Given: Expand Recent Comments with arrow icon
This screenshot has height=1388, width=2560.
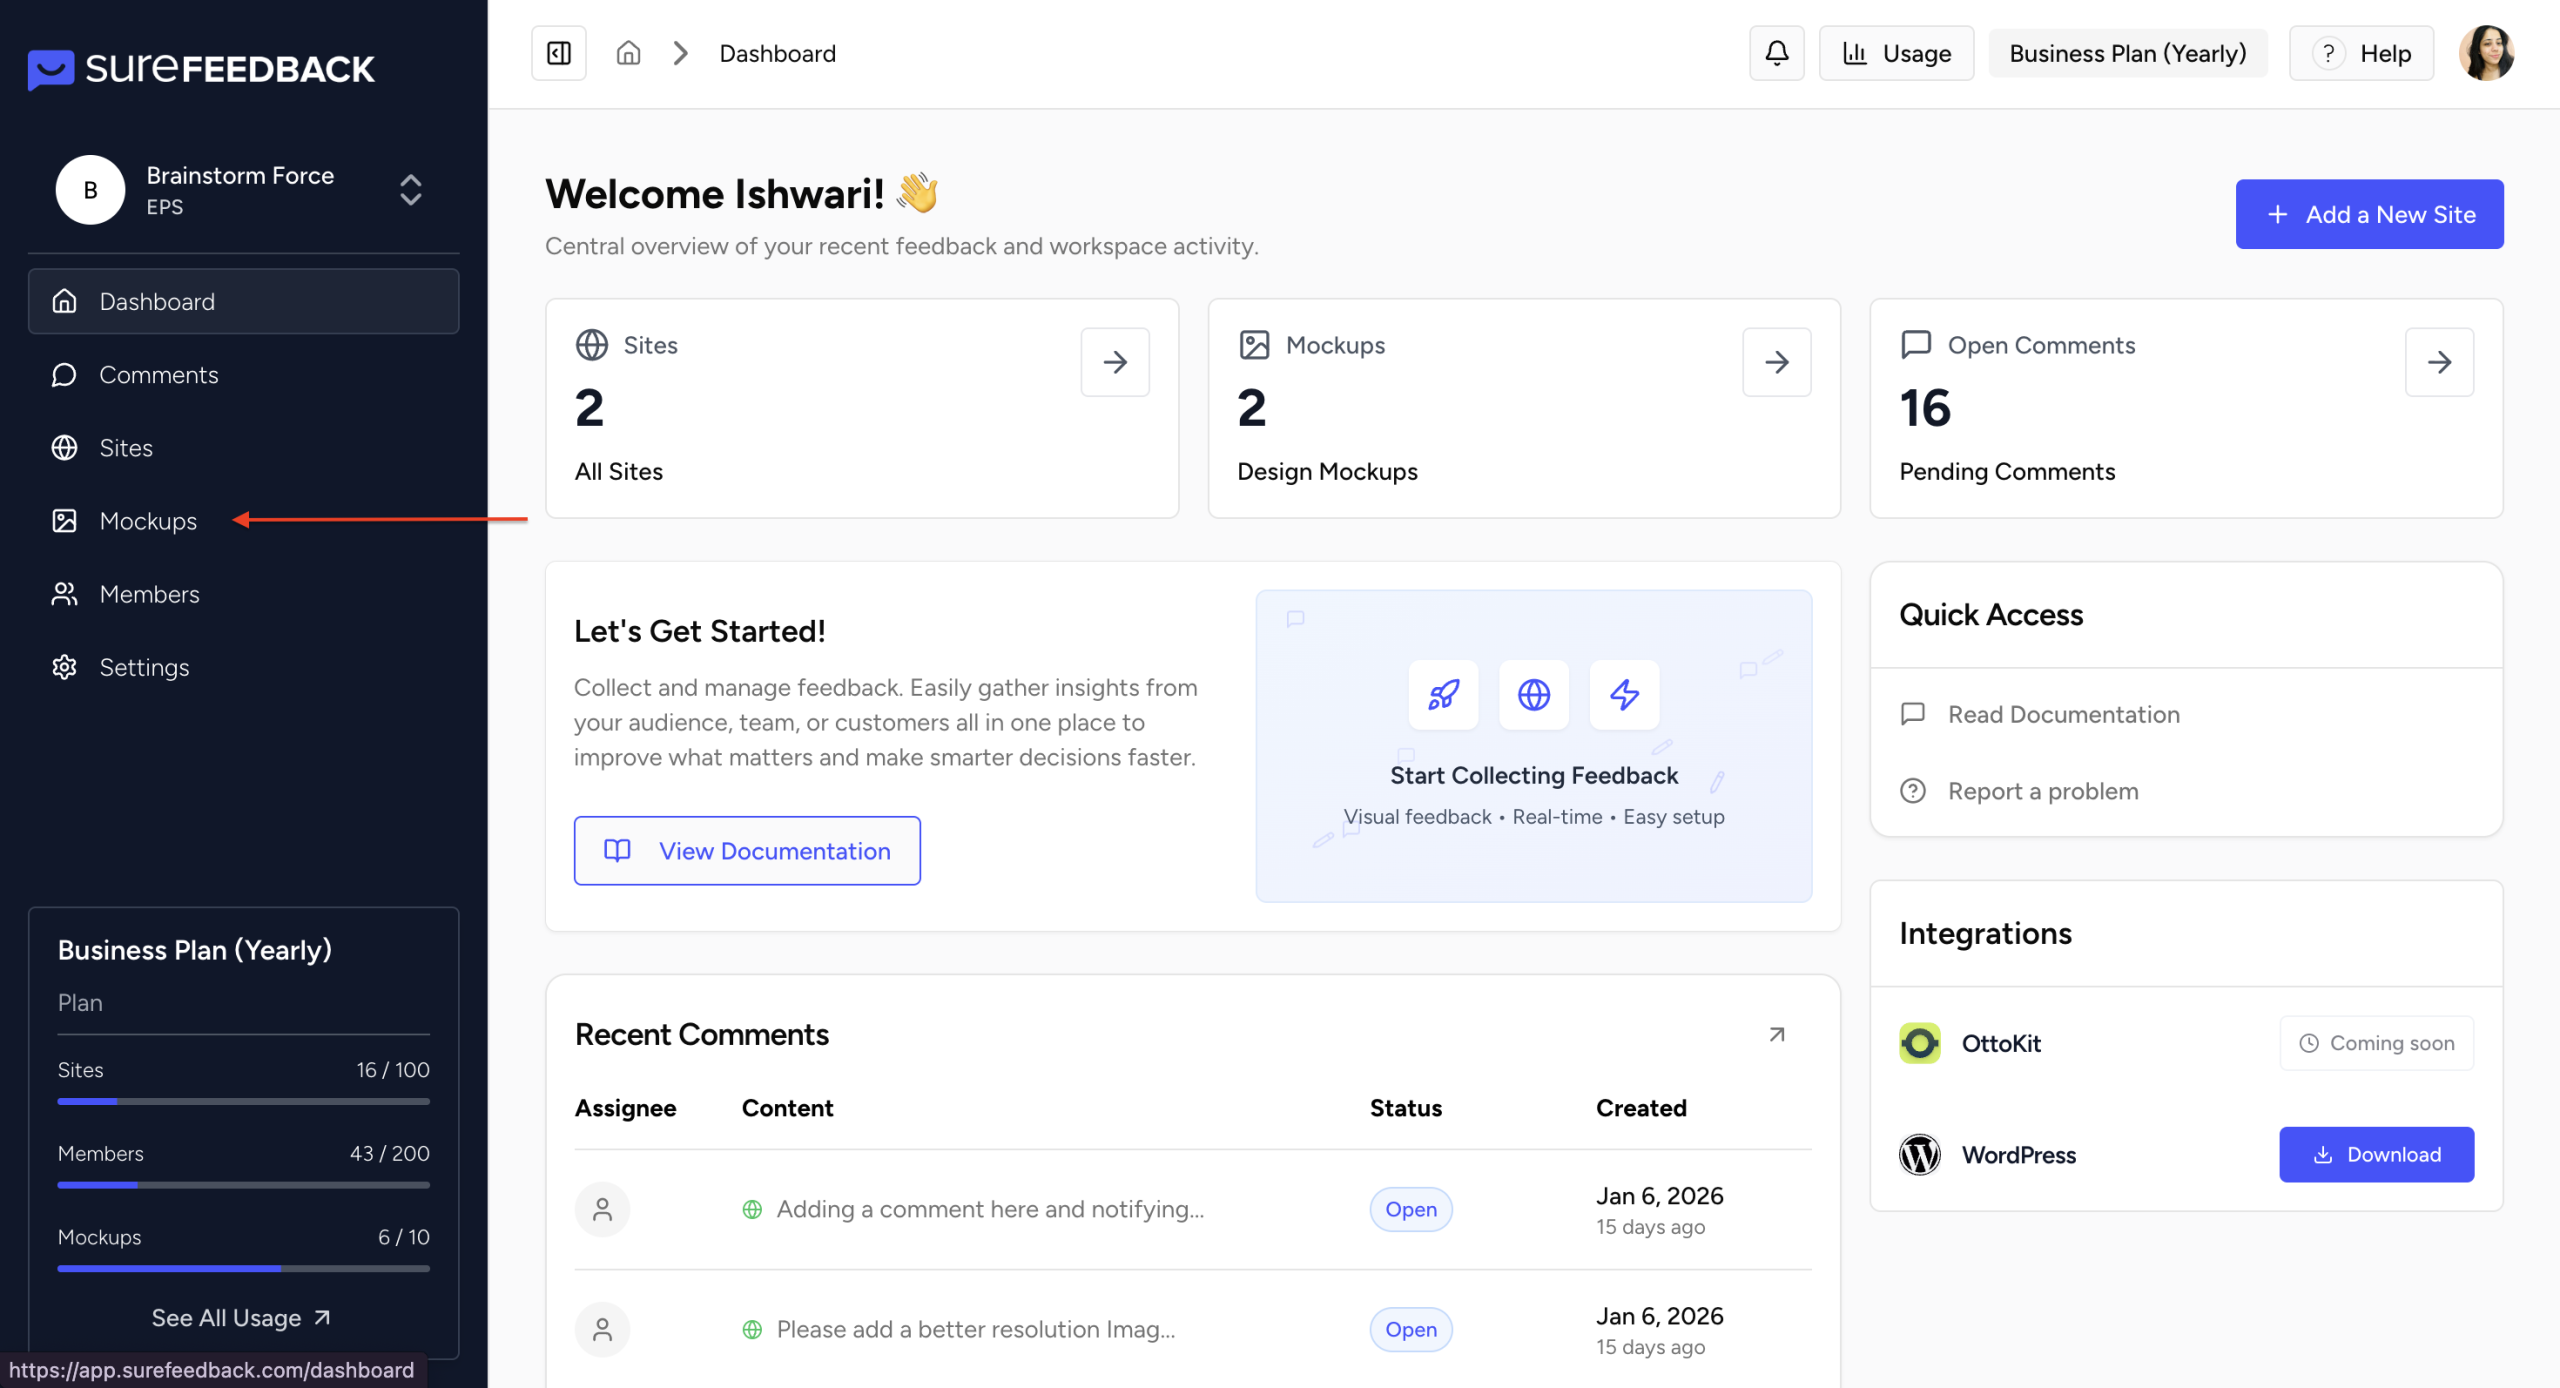Looking at the screenshot, I should coord(1776,1035).
